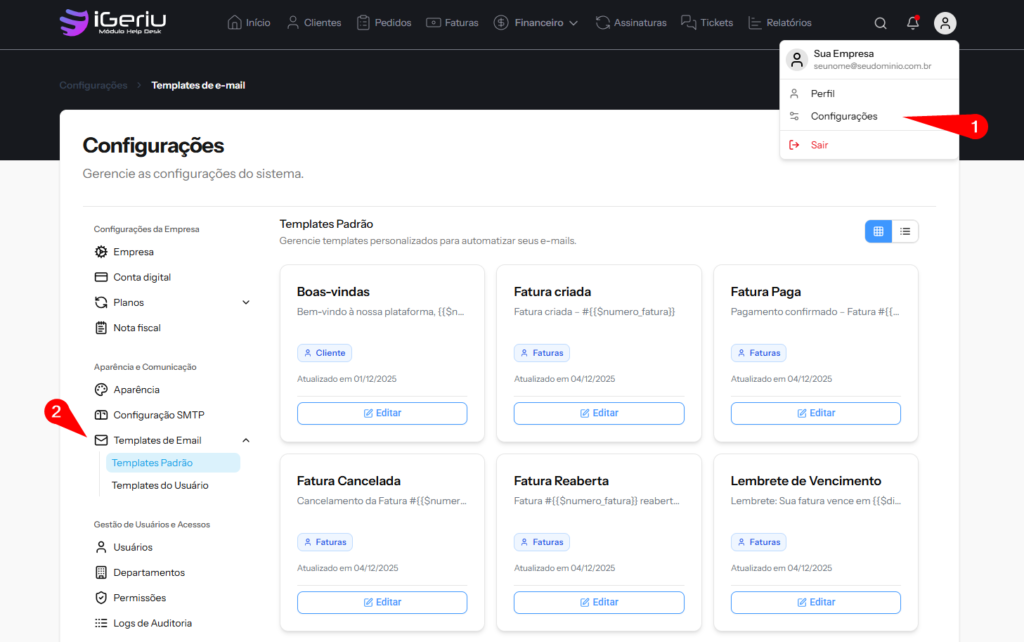1024x642 pixels.
Task: Switch to list view layout
Action: (905, 231)
